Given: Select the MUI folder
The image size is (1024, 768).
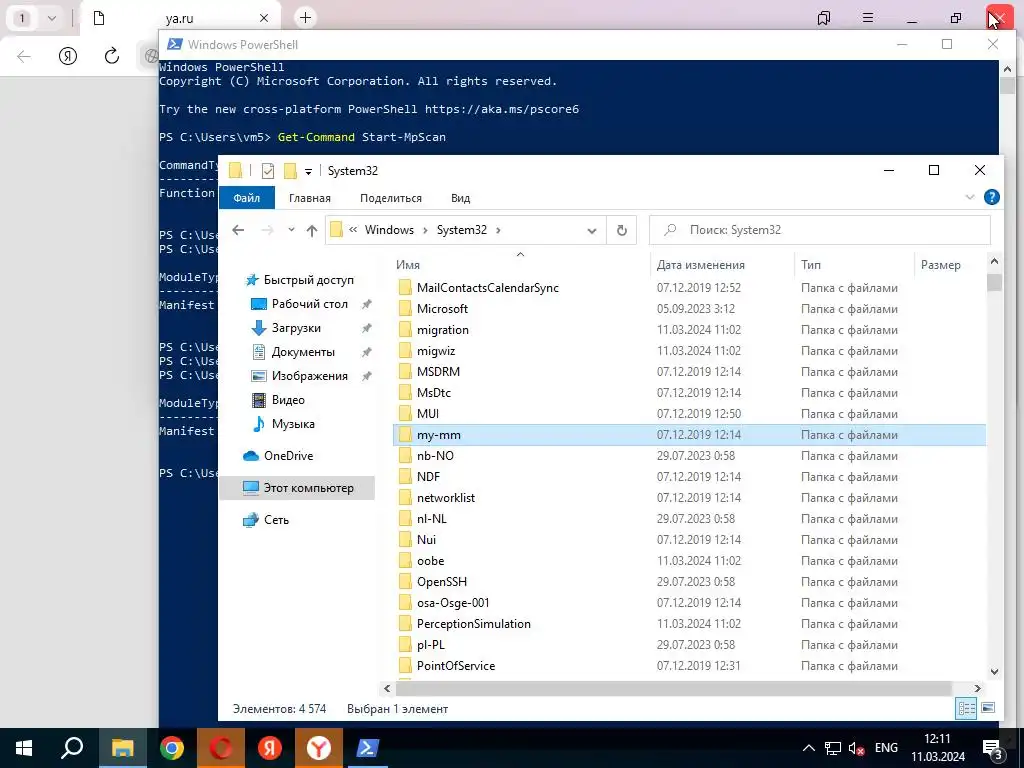Looking at the screenshot, I should (x=428, y=413).
